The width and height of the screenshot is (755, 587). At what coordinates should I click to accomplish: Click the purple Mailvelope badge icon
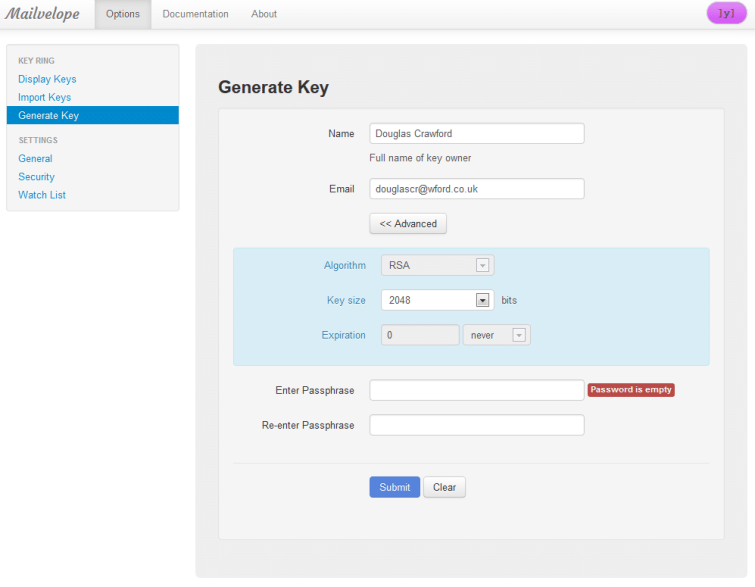pyautogui.click(x=727, y=13)
